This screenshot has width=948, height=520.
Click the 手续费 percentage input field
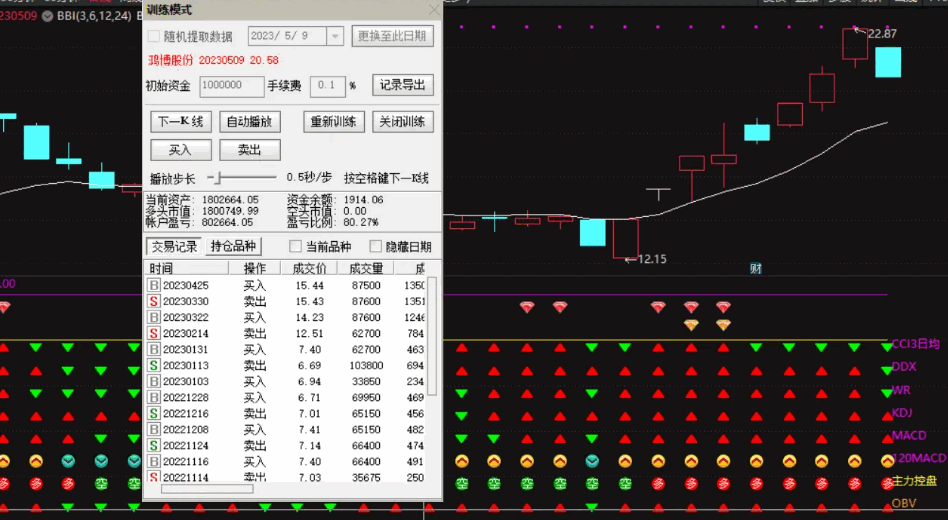(328, 86)
